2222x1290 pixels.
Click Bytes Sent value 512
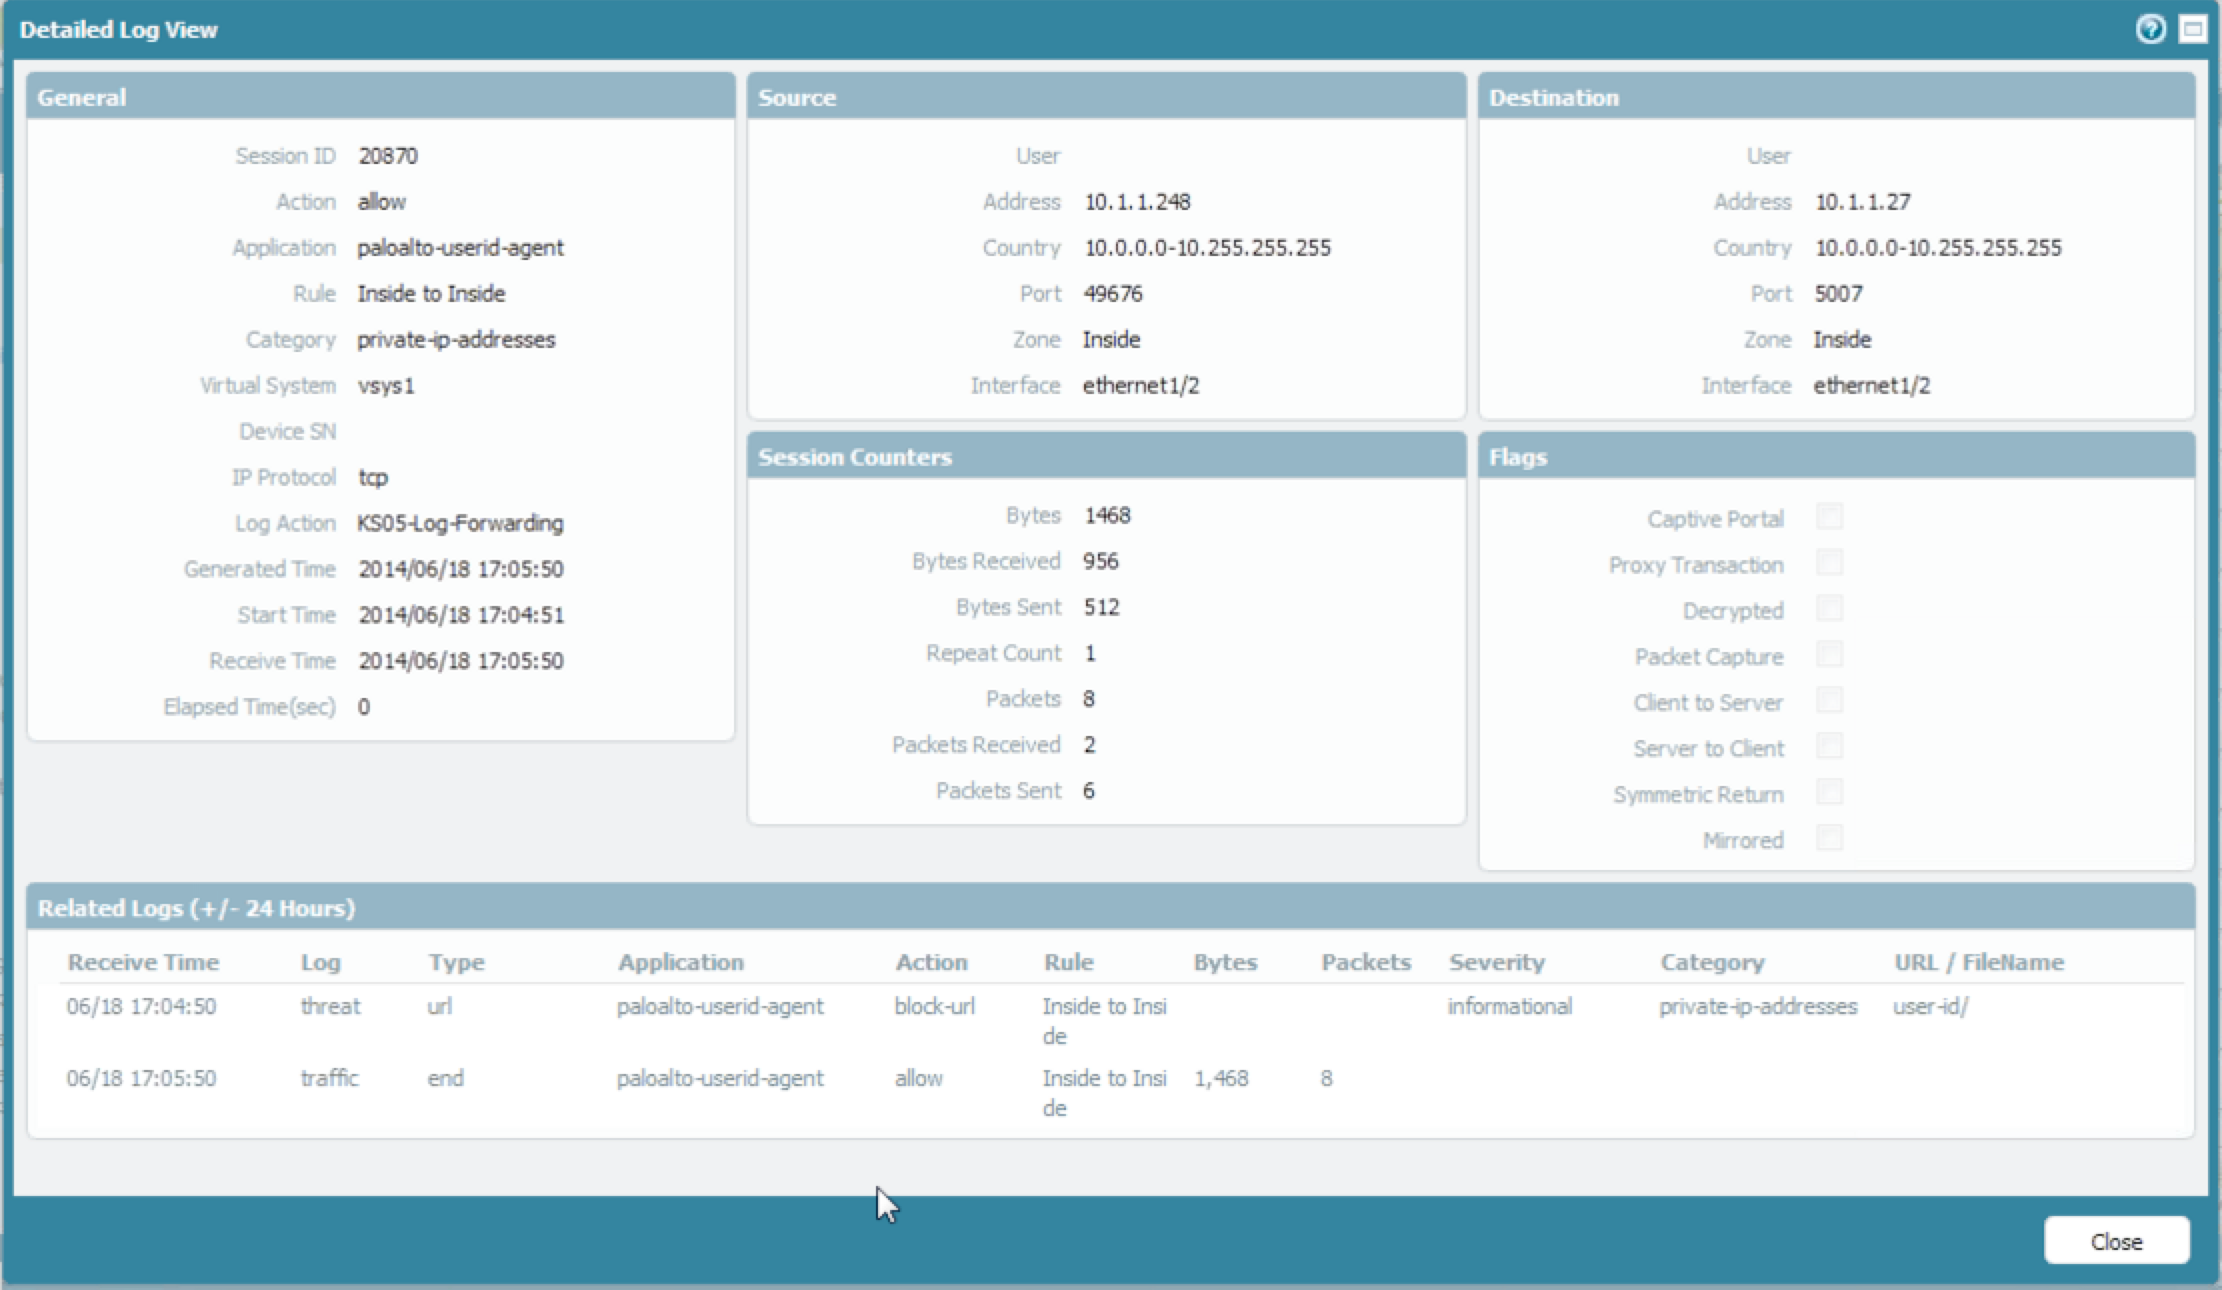[x=1101, y=607]
